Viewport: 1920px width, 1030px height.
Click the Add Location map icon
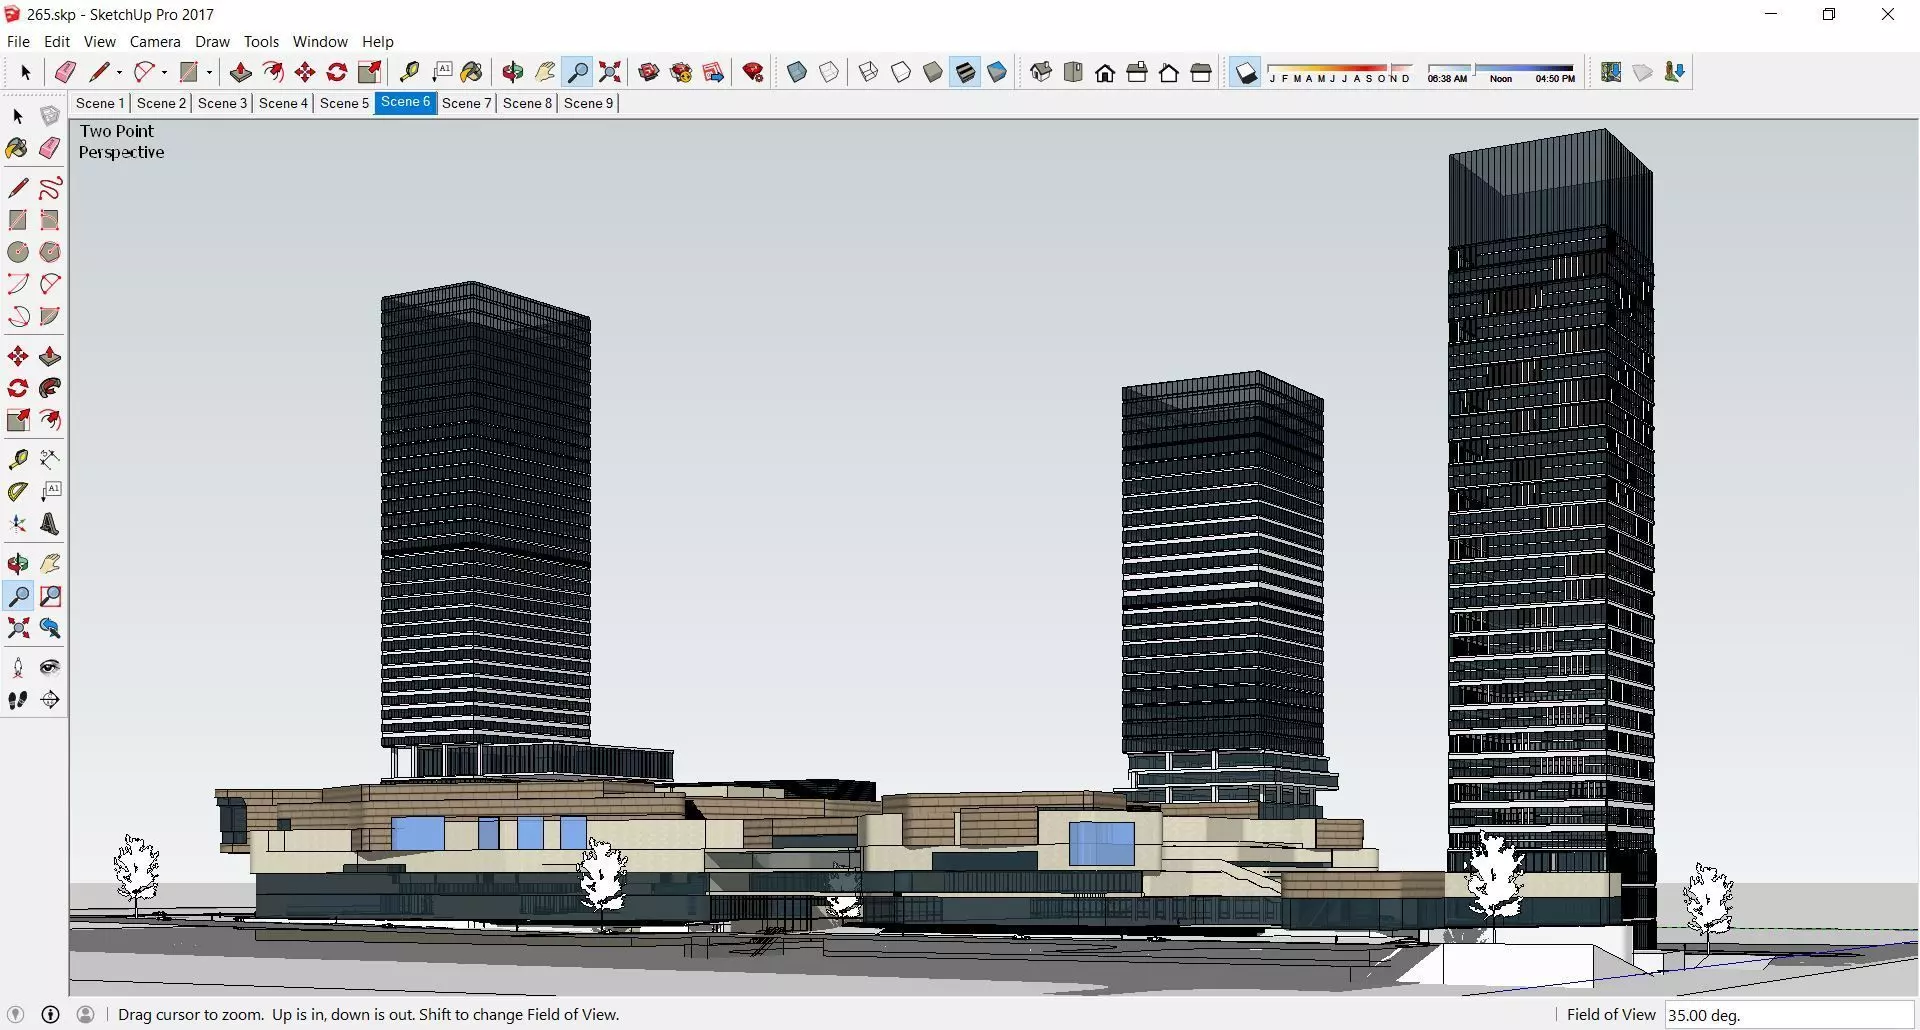pos(1611,72)
